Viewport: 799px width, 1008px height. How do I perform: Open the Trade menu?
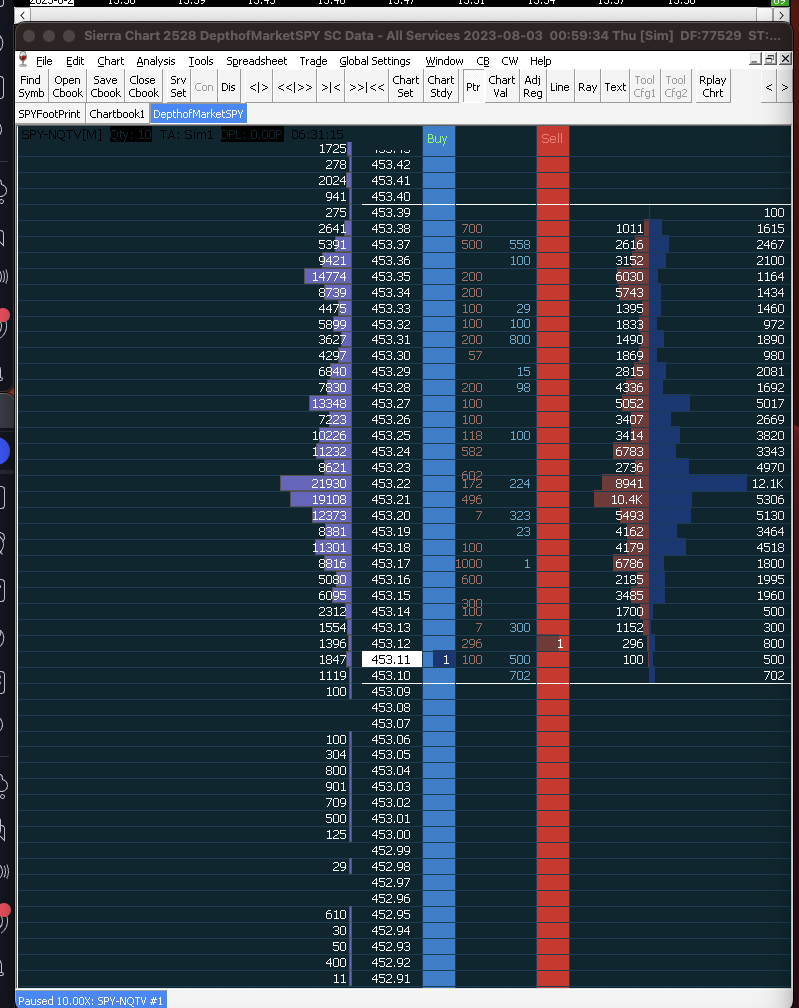coord(313,61)
